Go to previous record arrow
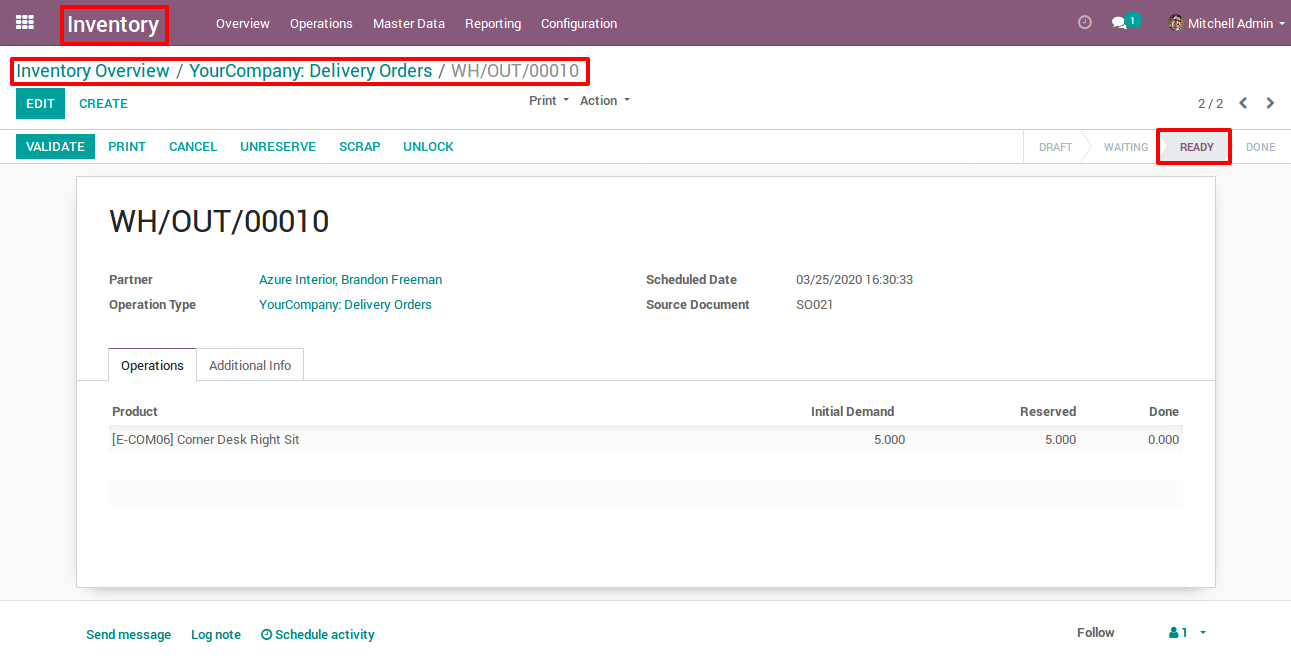Screen dimensions: 1291x660 tap(1243, 103)
